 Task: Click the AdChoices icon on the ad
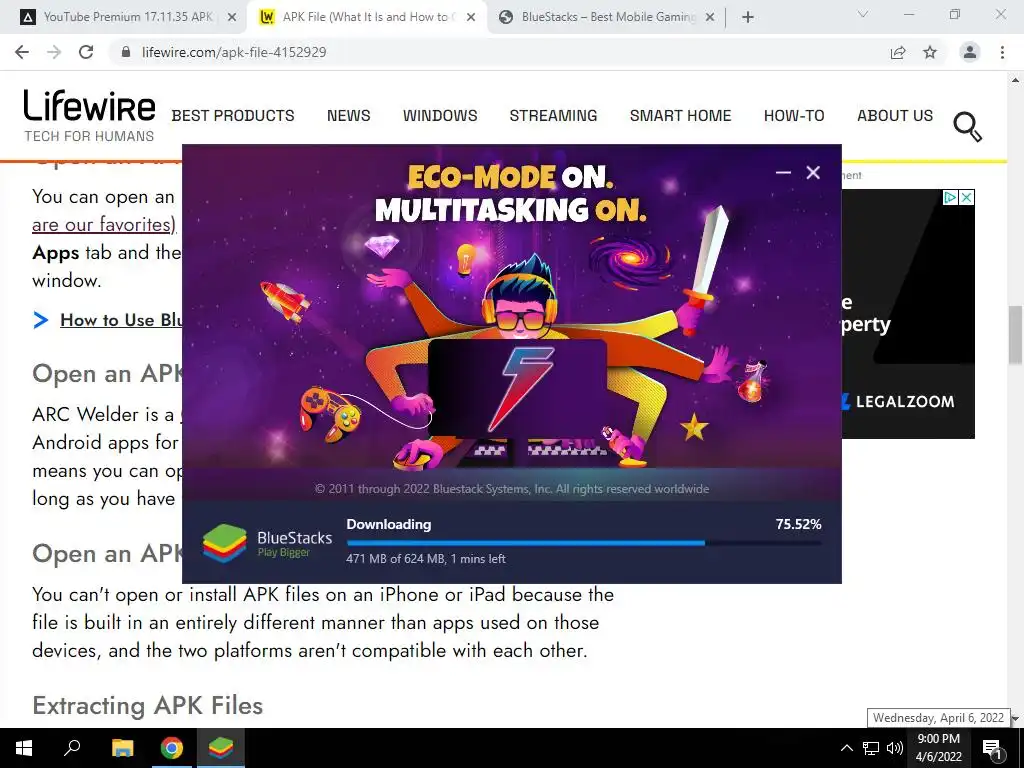(x=950, y=197)
